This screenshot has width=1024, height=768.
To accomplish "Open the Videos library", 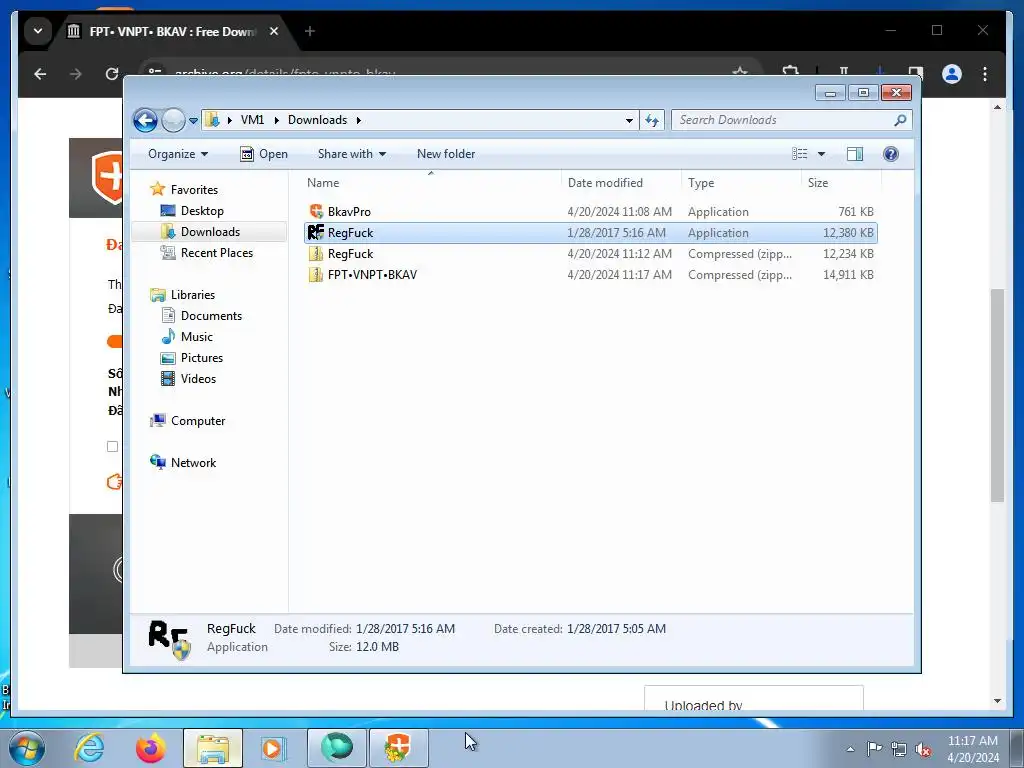I will (x=198, y=379).
